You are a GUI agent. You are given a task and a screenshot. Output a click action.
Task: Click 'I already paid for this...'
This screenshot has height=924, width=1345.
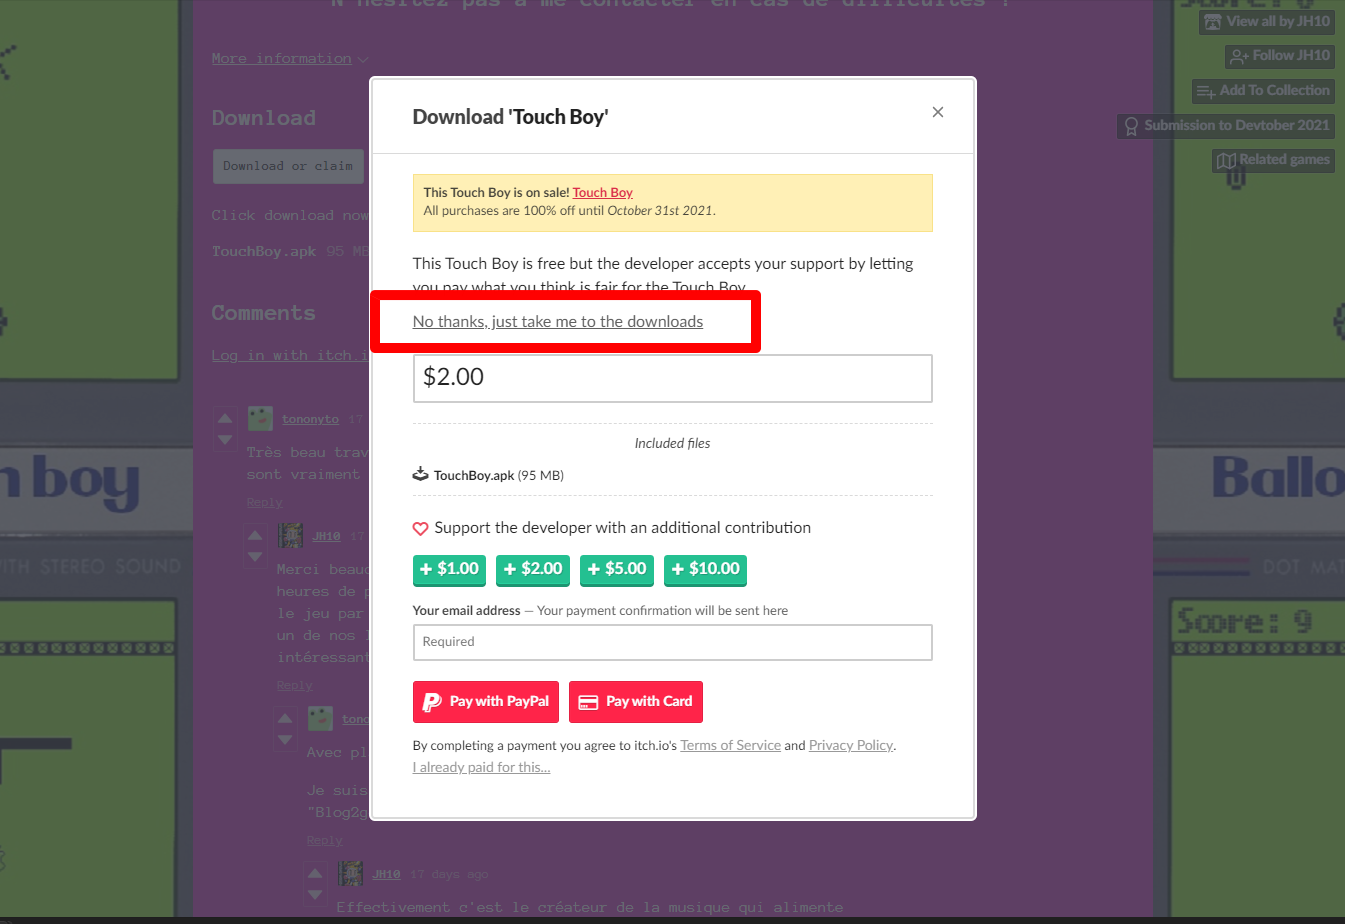[x=481, y=767]
